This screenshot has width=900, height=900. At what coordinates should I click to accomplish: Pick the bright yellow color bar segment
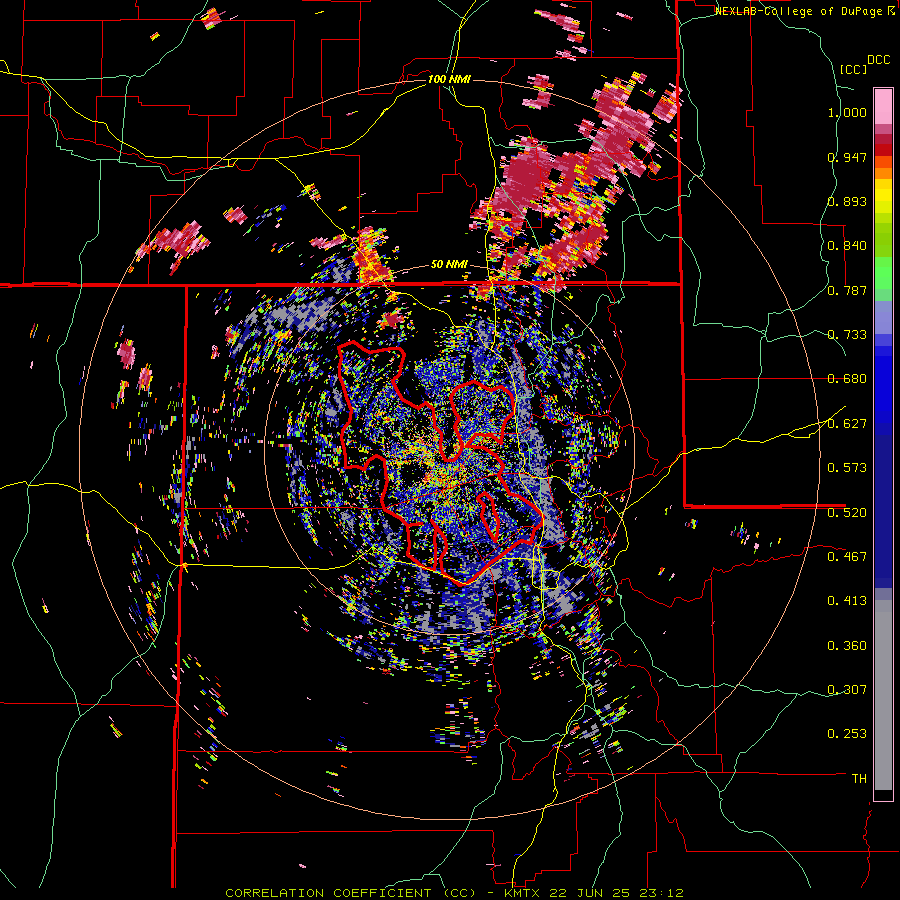pyautogui.click(x=883, y=196)
